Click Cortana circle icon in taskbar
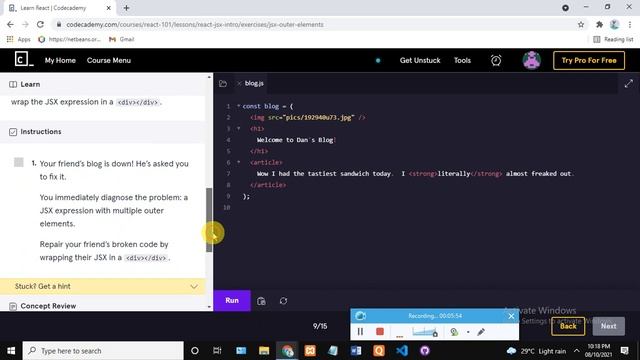 195,351
